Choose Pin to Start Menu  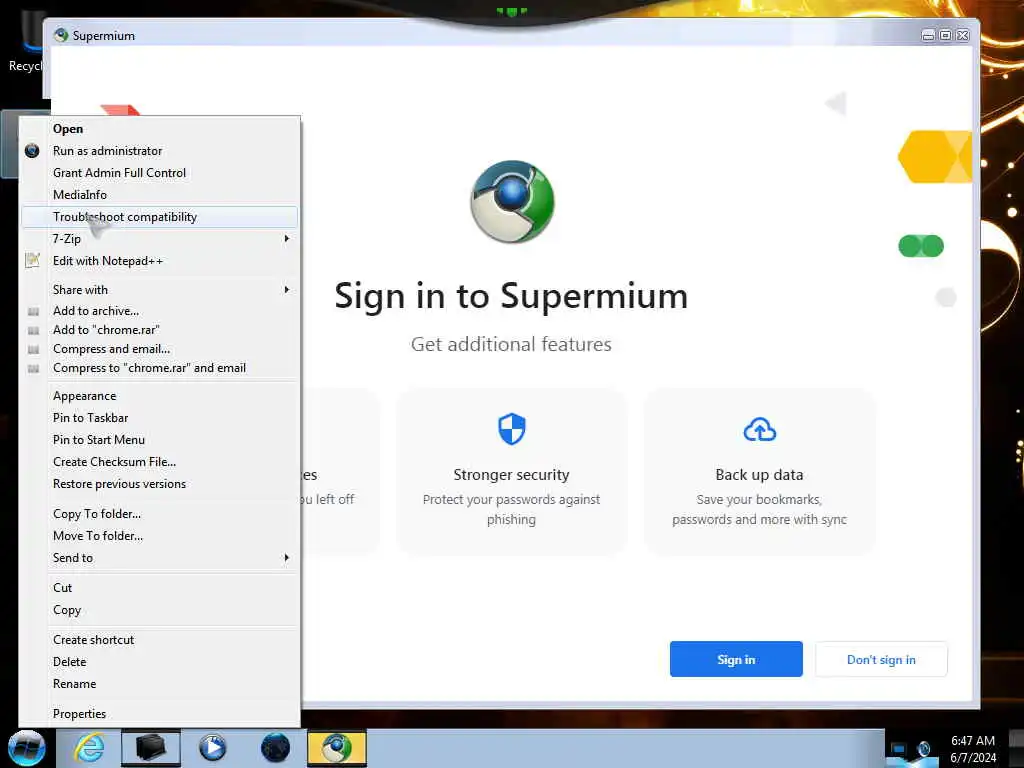point(159,440)
